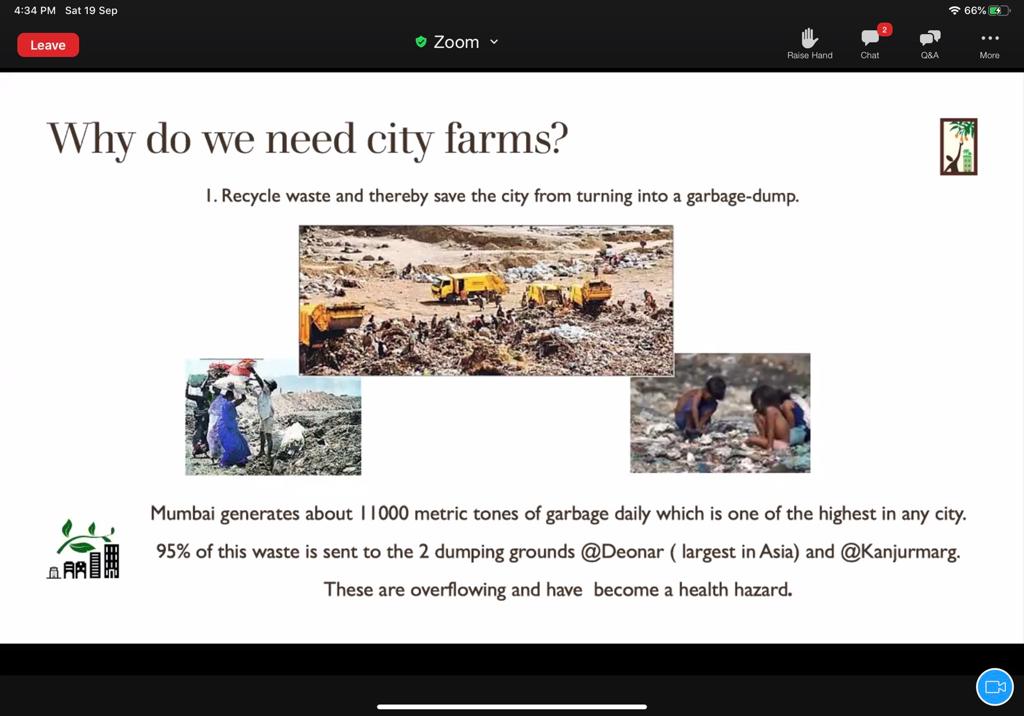
Task: Open the Q&A panel
Action: click(x=930, y=44)
